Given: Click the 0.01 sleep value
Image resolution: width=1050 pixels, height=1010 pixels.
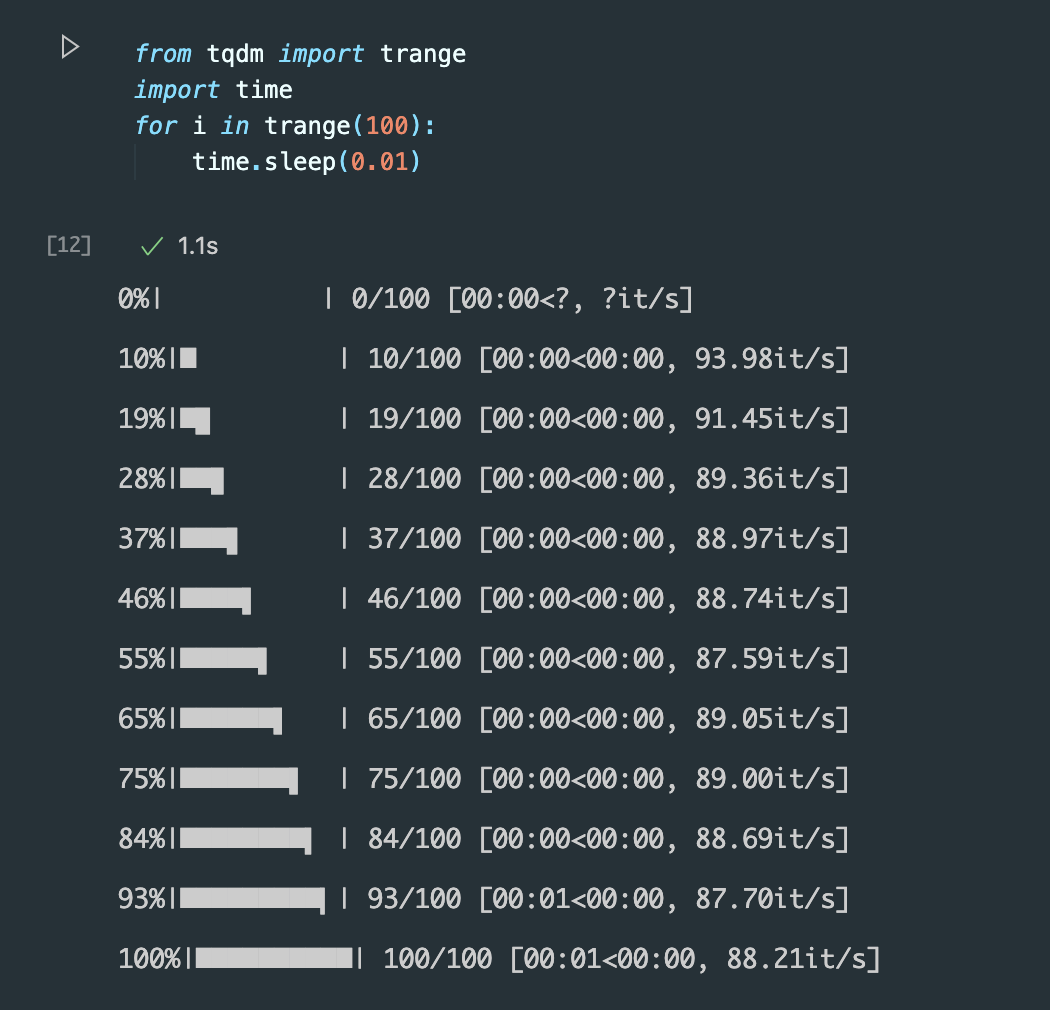Looking at the screenshot, I should 379,161.
